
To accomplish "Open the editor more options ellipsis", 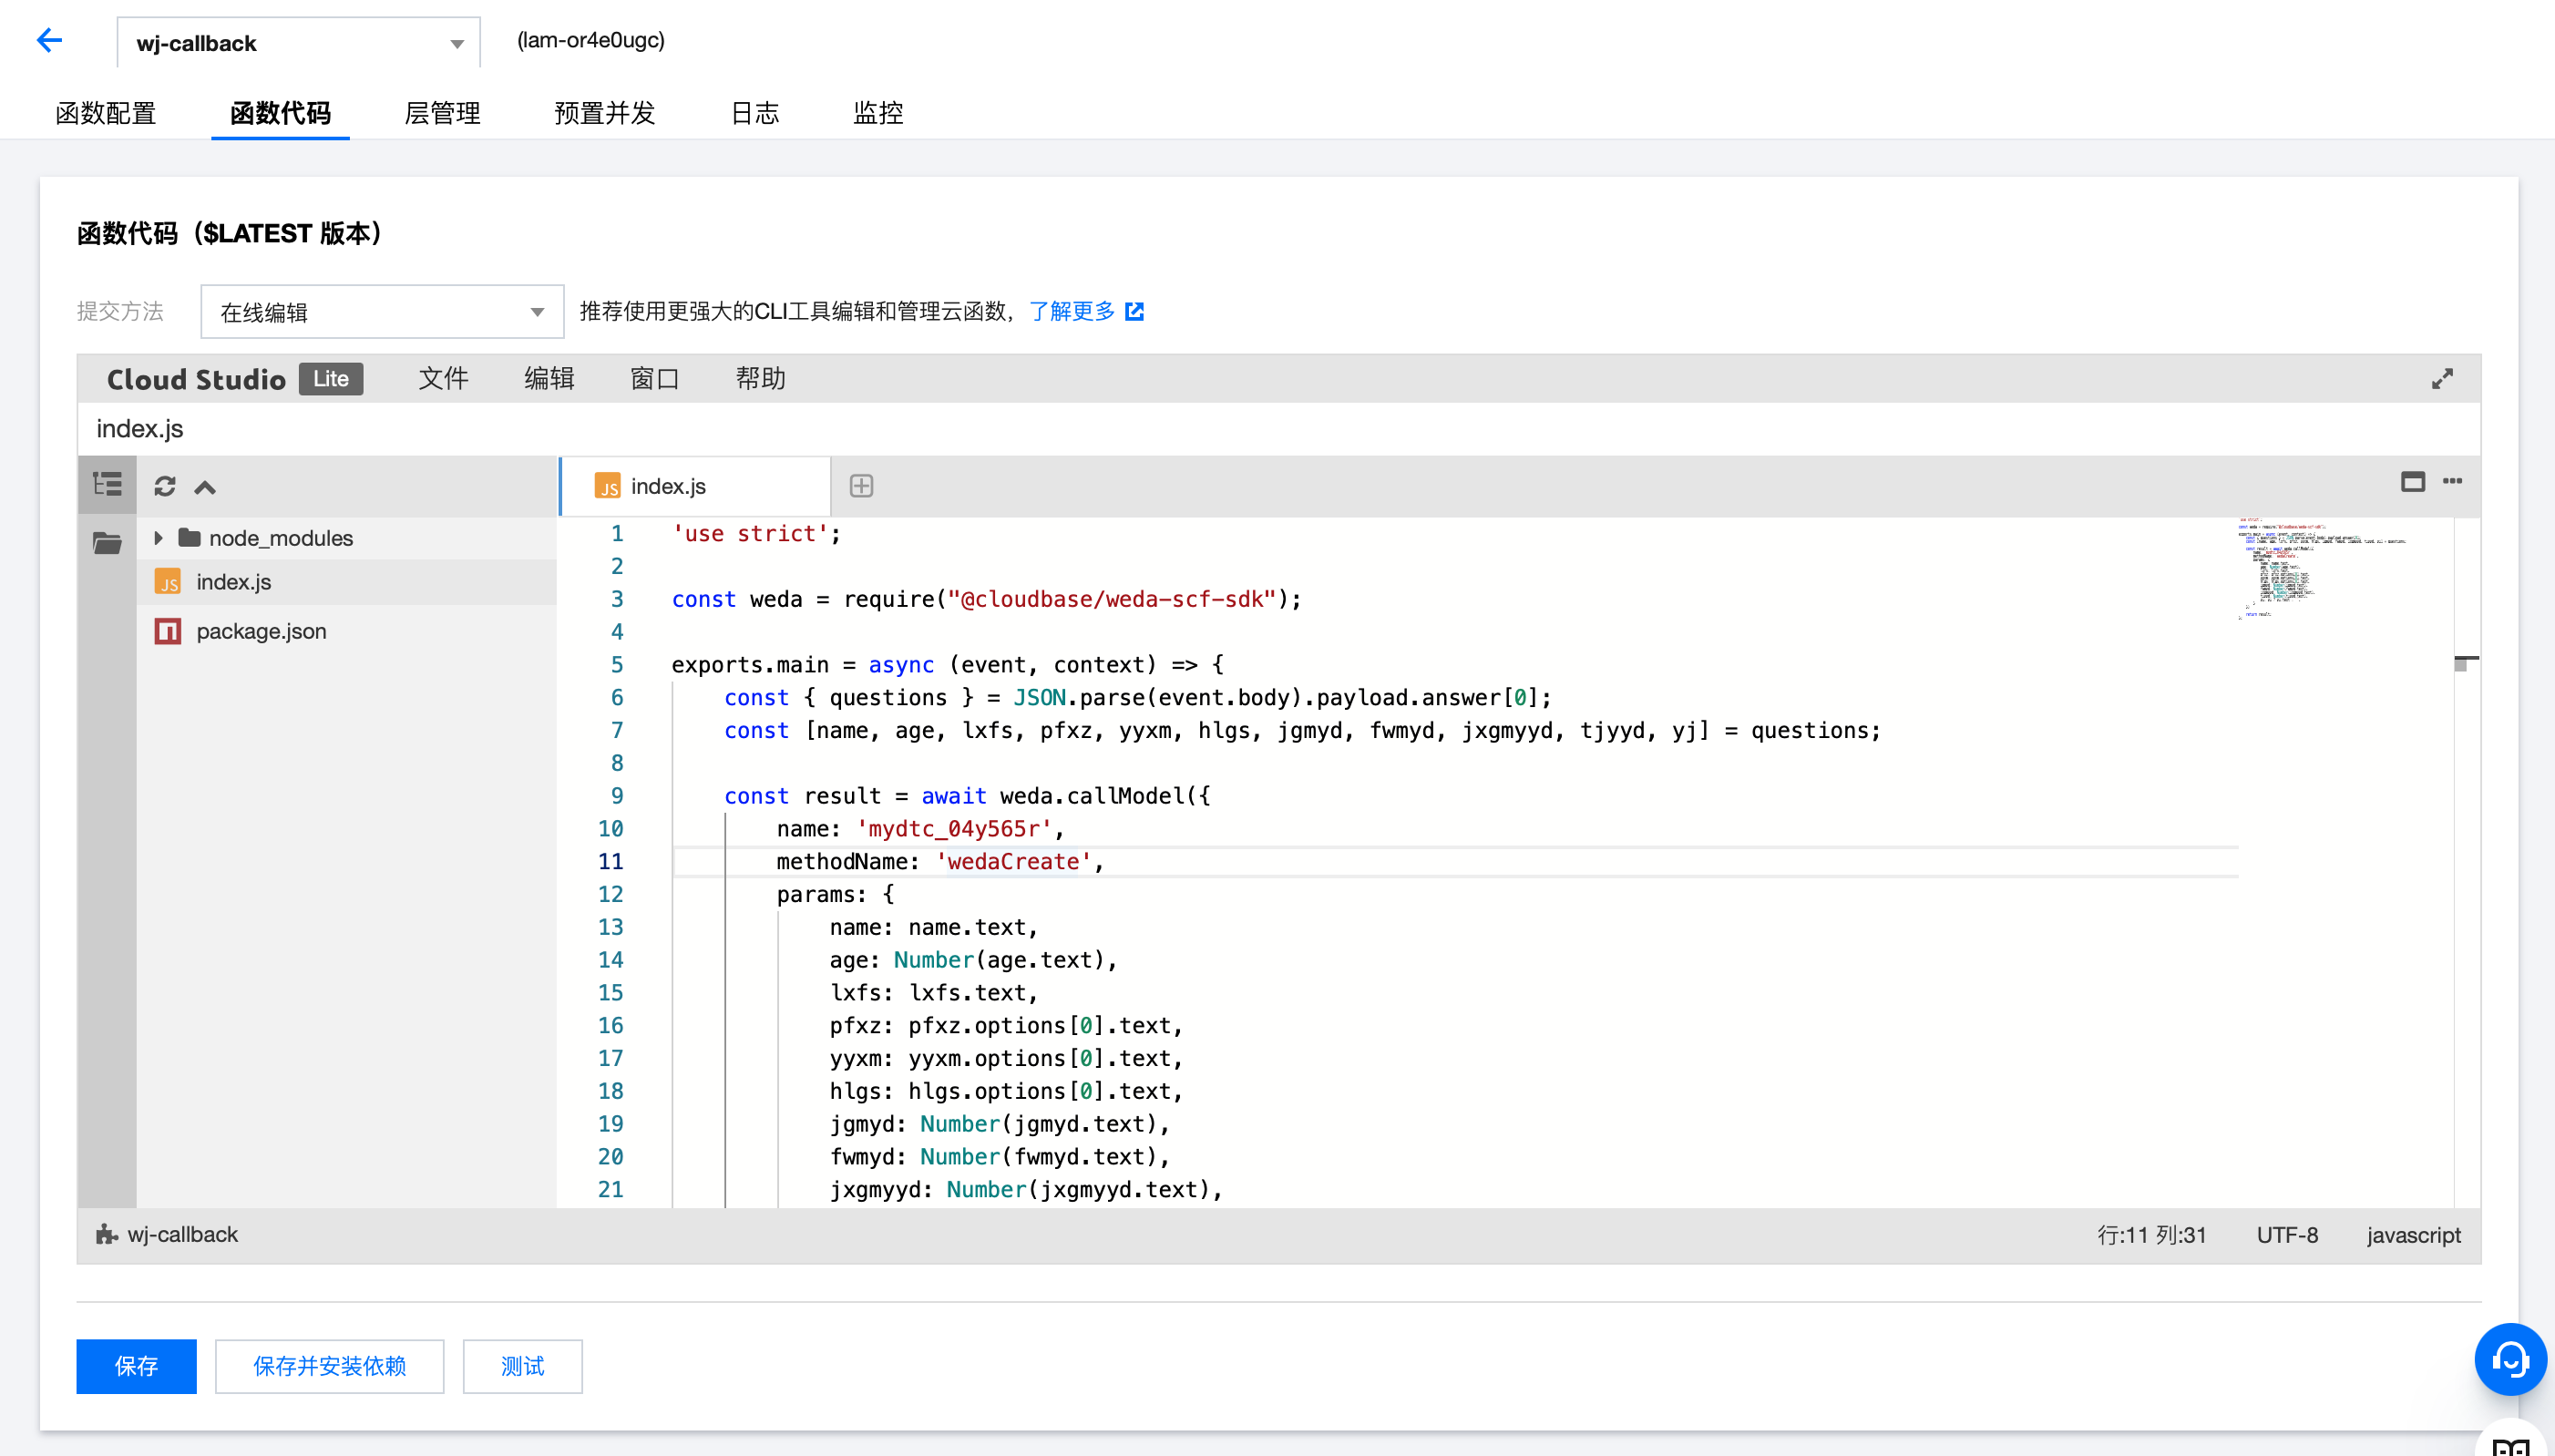I will 2452,482.
